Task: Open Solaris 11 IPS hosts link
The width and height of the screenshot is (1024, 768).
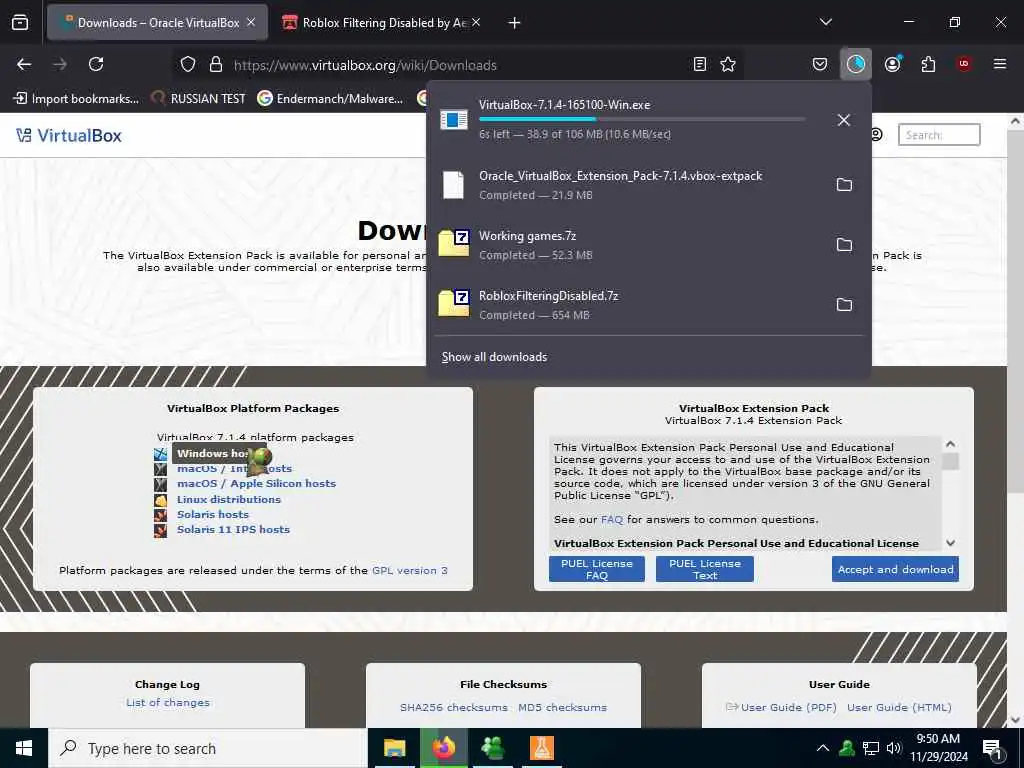Action: (233, 530)
